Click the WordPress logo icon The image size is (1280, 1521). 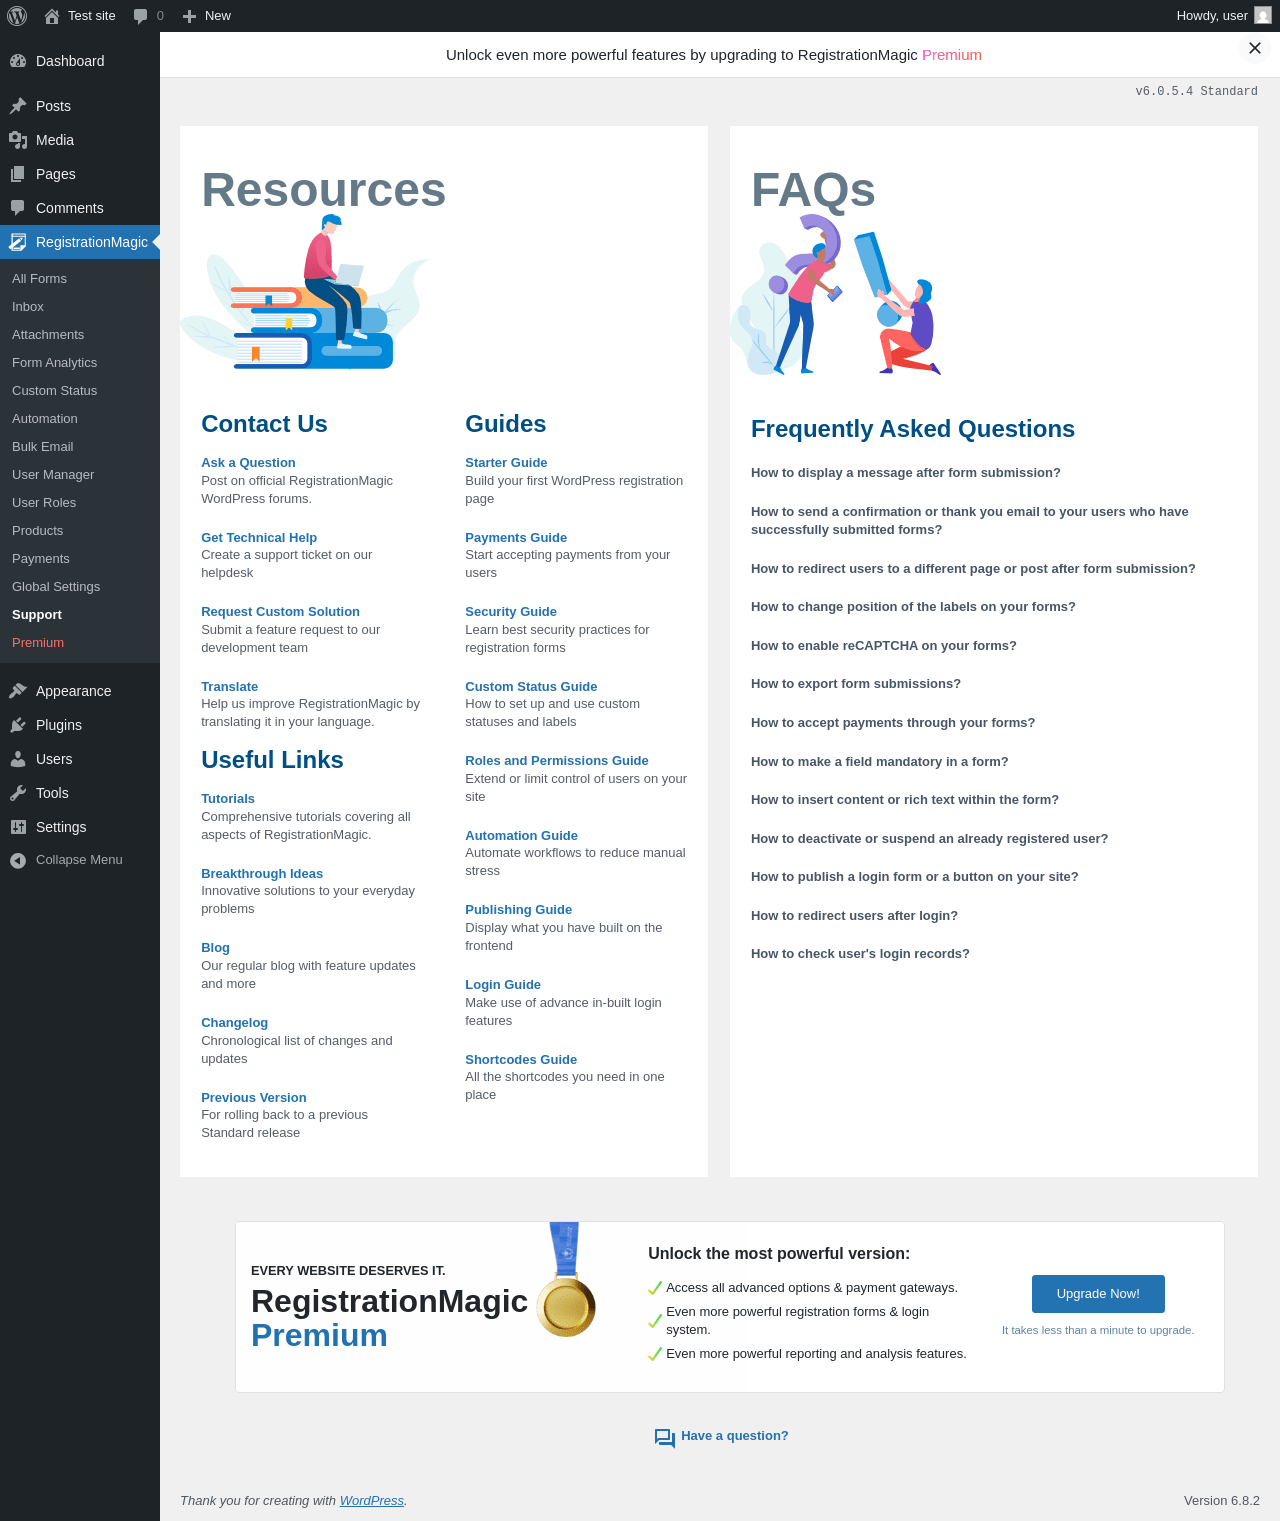(17, 16)
